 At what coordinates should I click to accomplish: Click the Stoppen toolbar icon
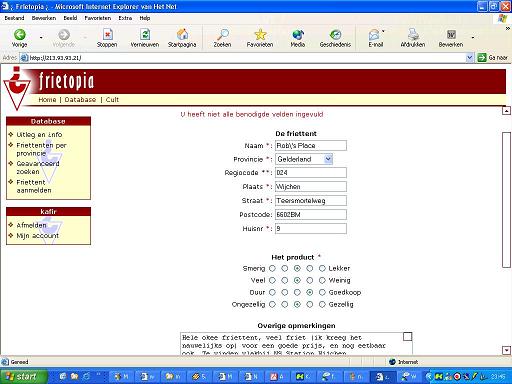click(x=107, y=35)
